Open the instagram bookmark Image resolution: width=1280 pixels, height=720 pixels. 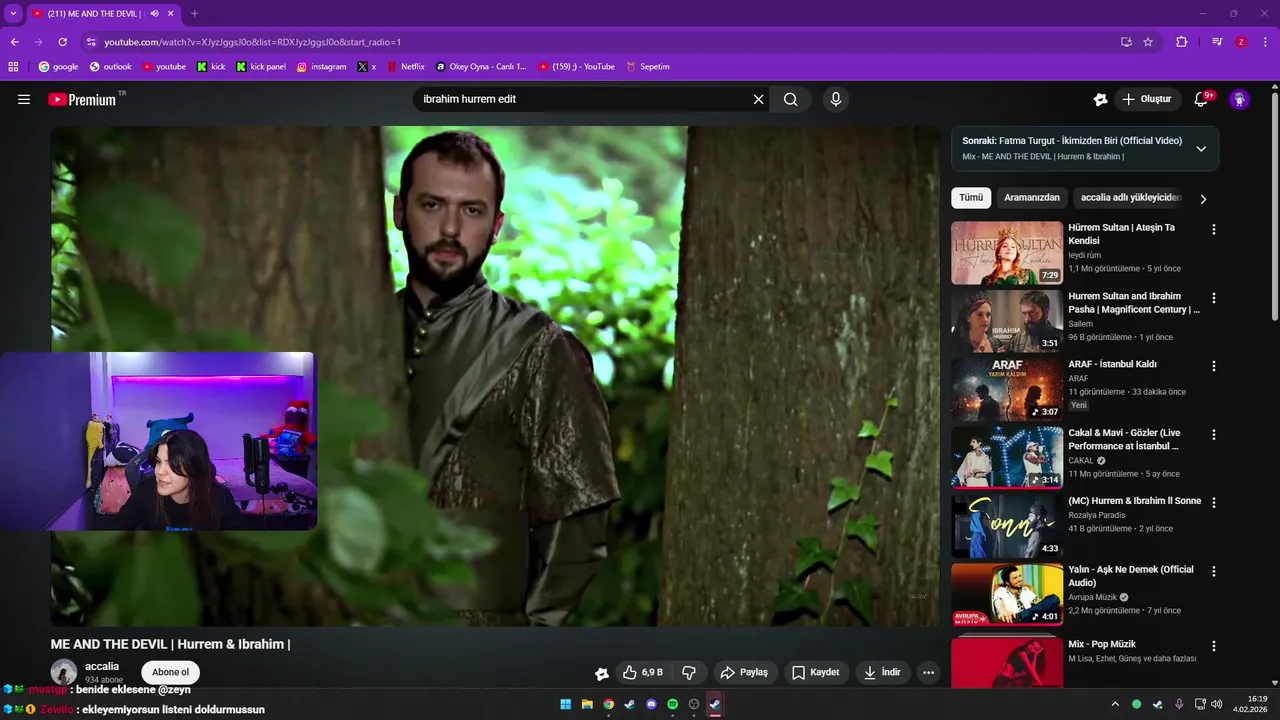coord(321,66)
